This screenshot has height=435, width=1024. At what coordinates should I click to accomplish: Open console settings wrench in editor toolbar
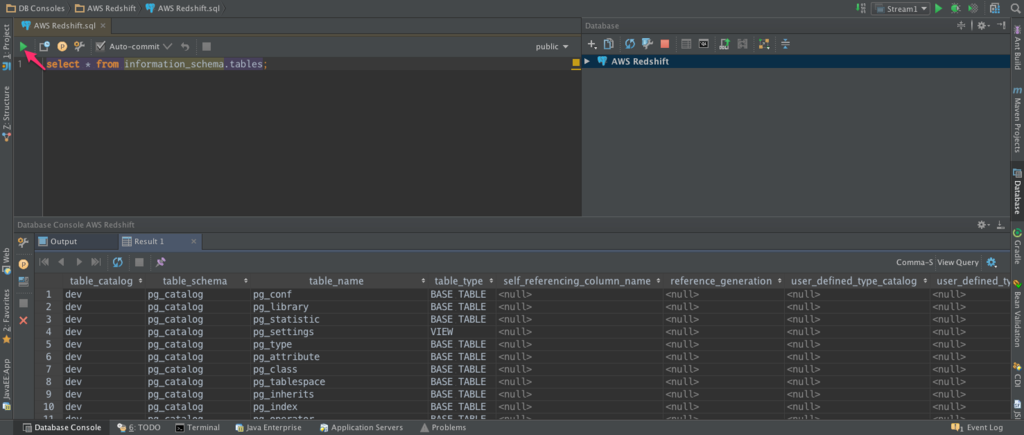click(x=79, y=46)
